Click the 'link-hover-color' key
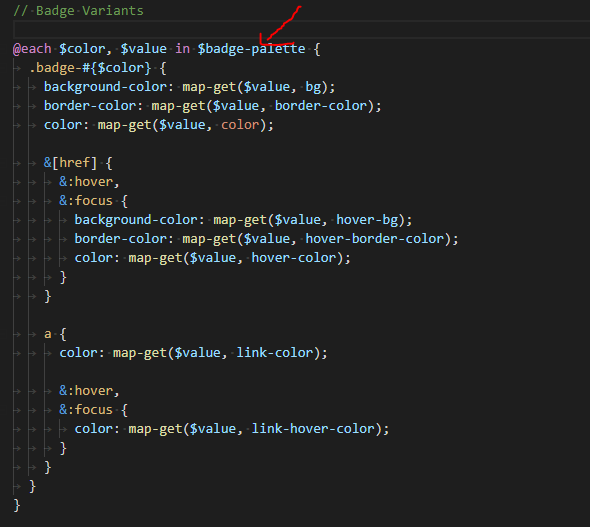This screenshot has width=590, height=527. click(313, 429)
